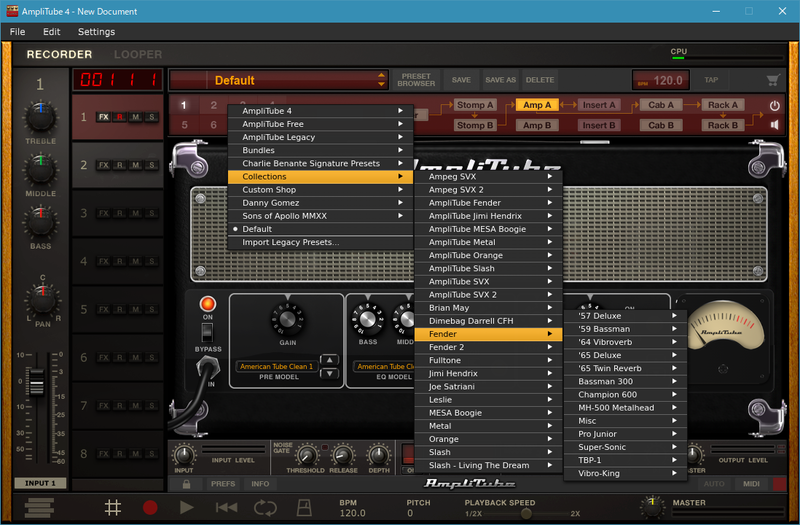Open the Settings menu
The height and width of the screenshot is (525, 800).
click(96, 32)
